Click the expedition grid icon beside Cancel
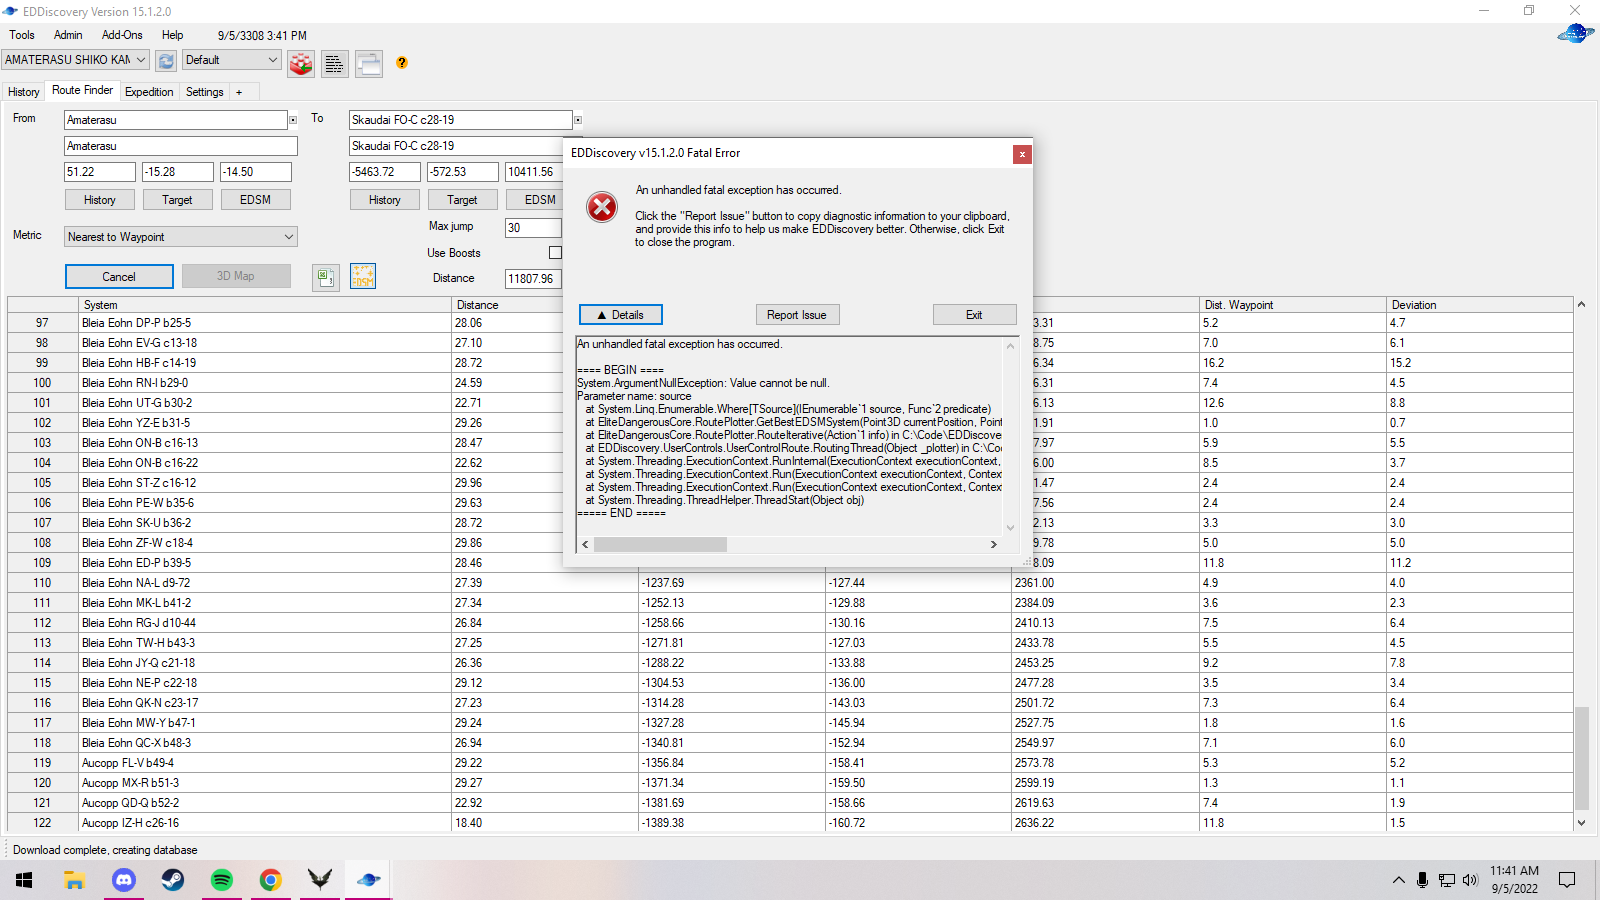 [326, 276]
